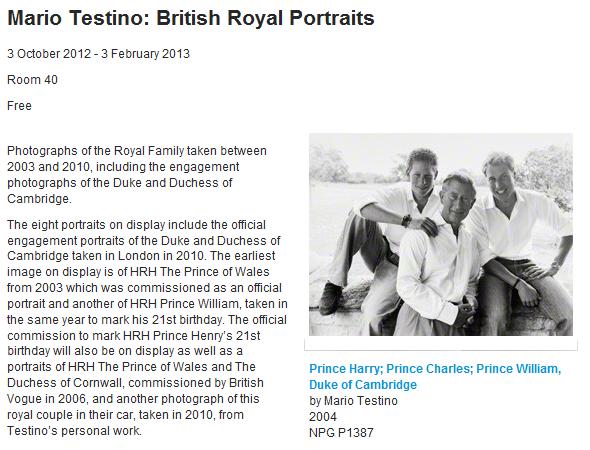Click the NPG P1387 reference number

(341, 433)
